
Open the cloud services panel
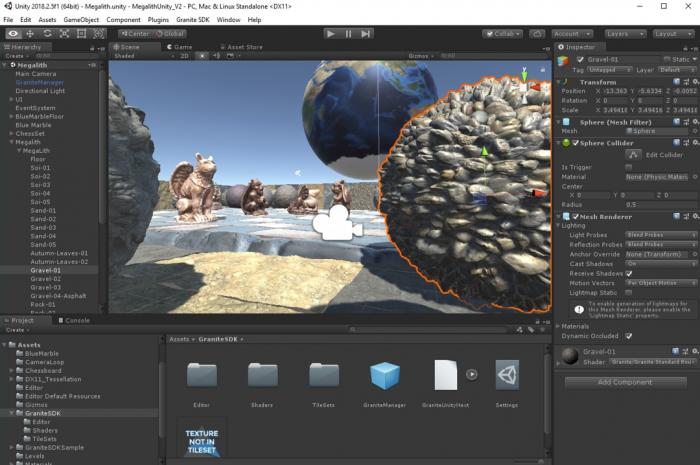(537, 34)
